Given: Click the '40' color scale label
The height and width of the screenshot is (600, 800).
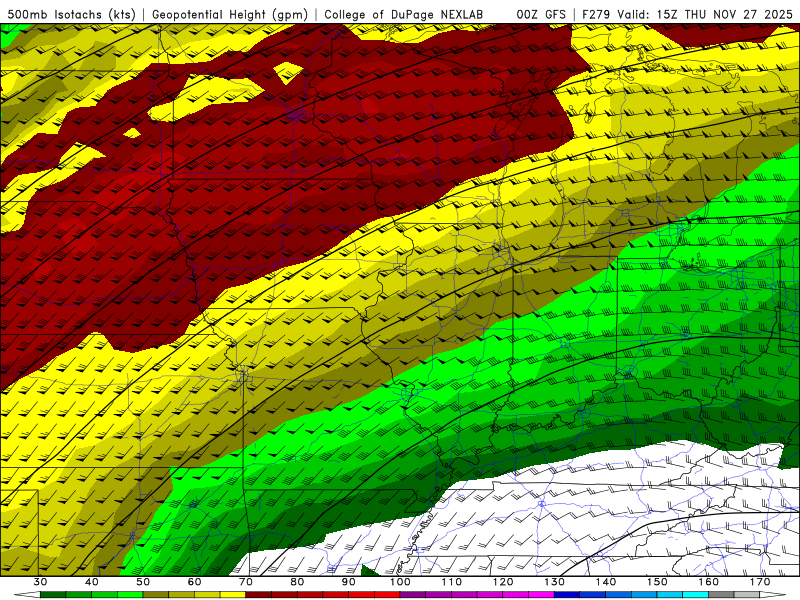Looking at the screenshot, I should click(x=92, y=582).
